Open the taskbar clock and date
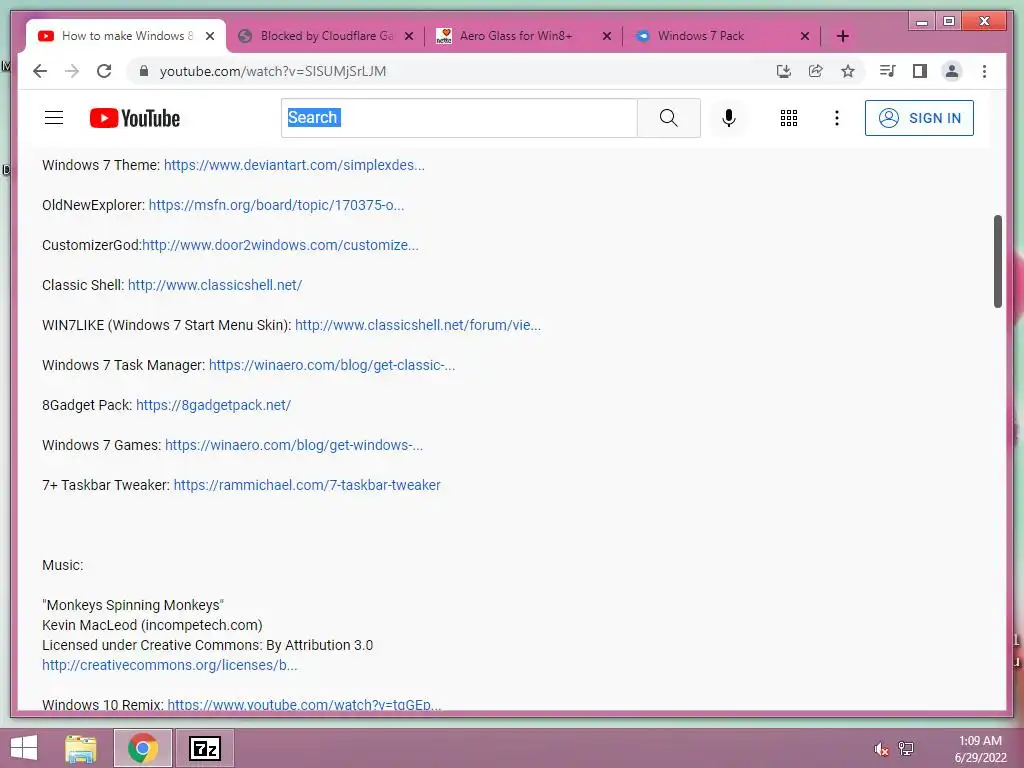 pyautogui.click(x=980, y=749)
